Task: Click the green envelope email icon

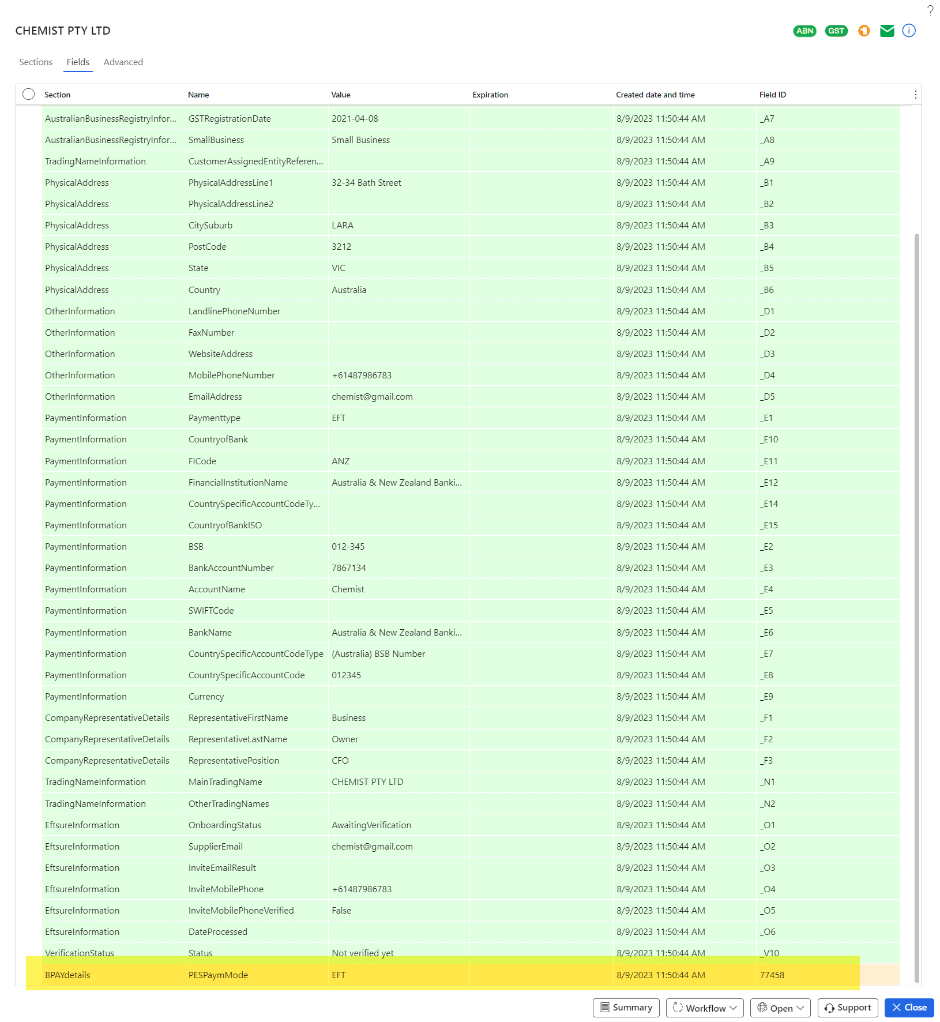Action: coord(887,31)
